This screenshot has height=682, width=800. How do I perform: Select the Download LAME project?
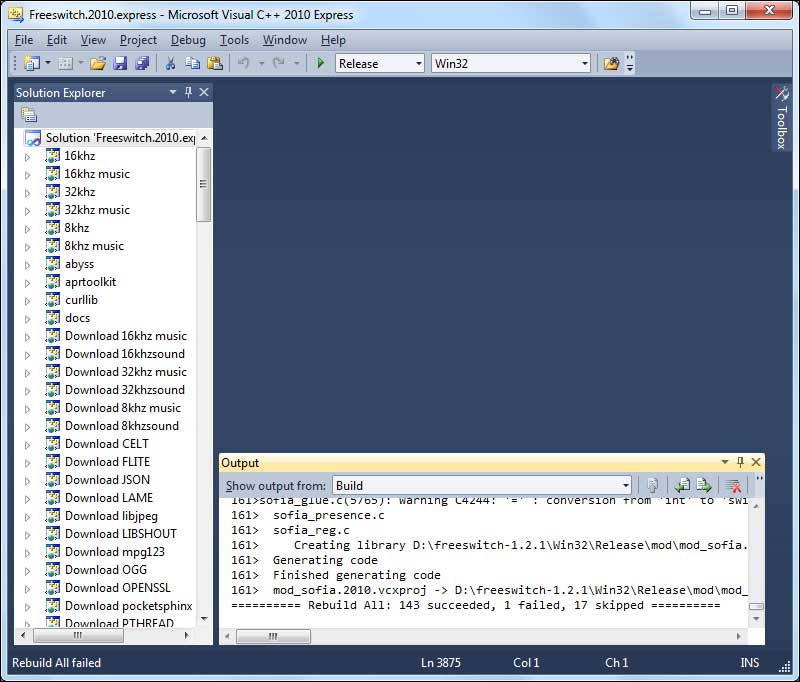tap(109, 498)
